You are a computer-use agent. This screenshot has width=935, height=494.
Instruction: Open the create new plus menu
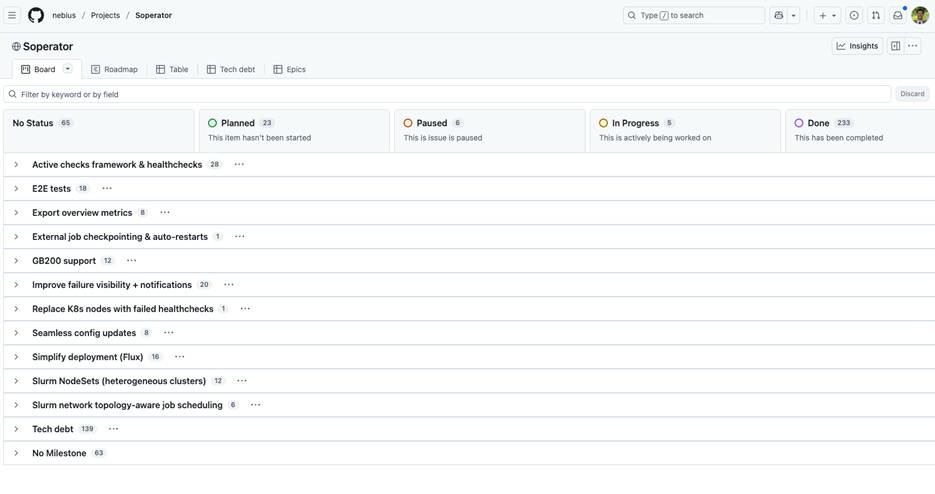827,16
